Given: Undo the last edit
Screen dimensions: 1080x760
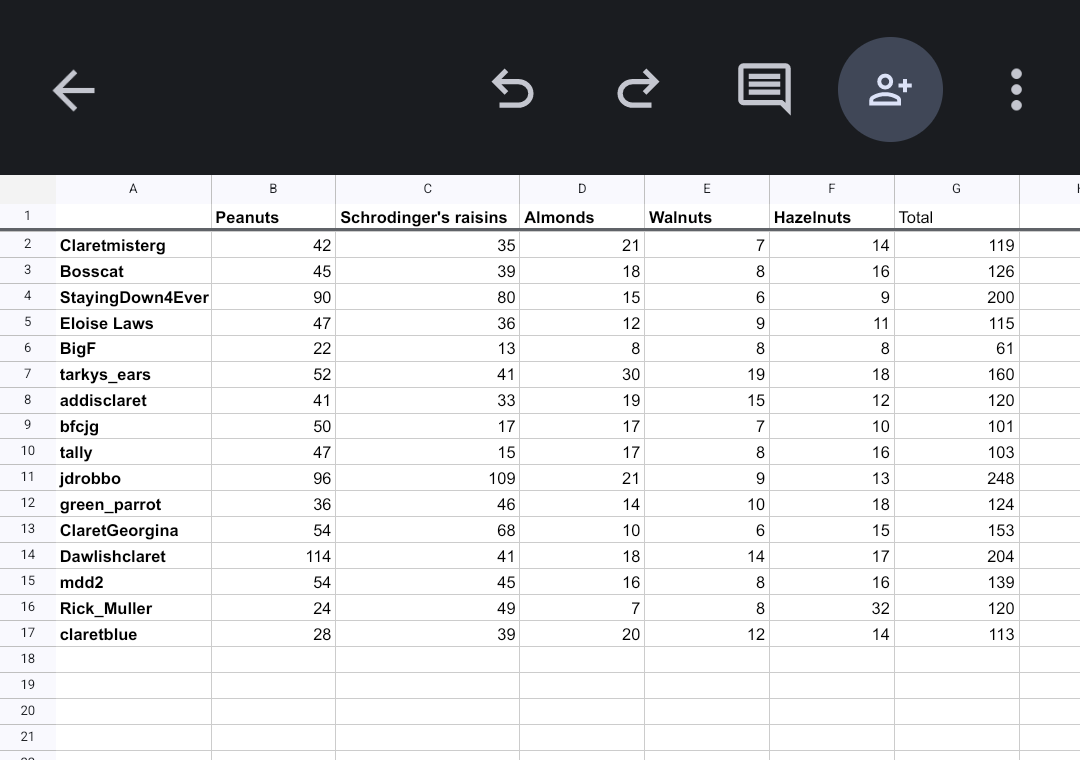Looking at the screenshot, I should point(513,90).
